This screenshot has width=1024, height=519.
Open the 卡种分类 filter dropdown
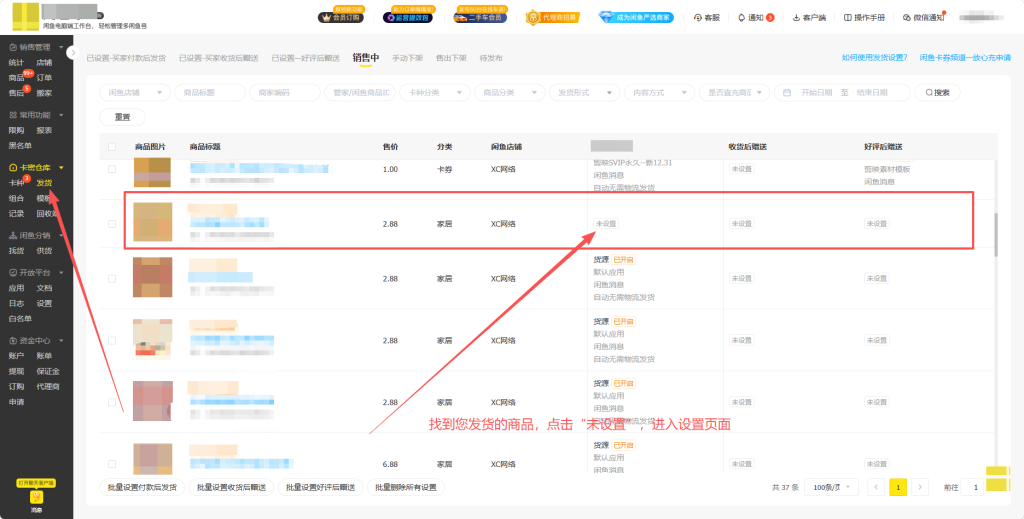pyautogui.click(x=434, y=93)
